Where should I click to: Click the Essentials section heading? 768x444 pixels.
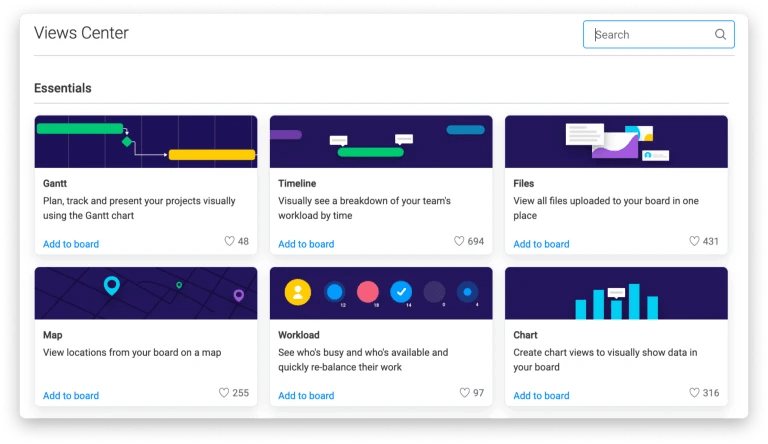pos(63,88)
